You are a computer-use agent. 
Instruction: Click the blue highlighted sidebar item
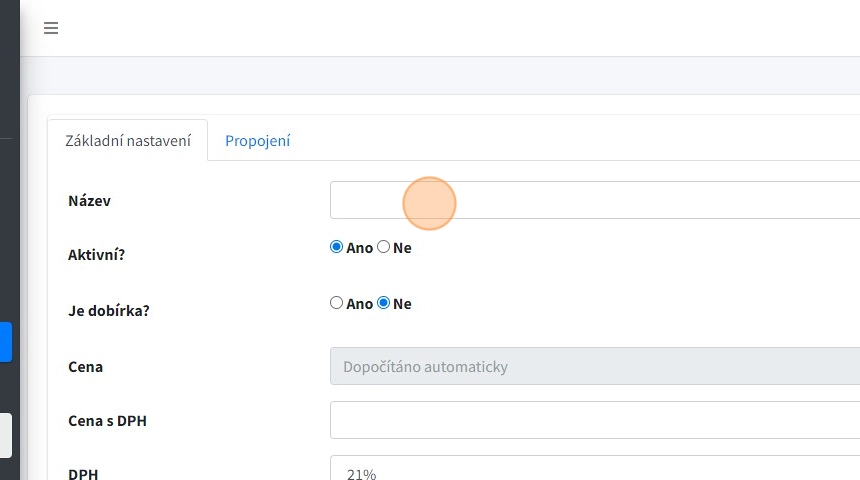click(5, 341)
